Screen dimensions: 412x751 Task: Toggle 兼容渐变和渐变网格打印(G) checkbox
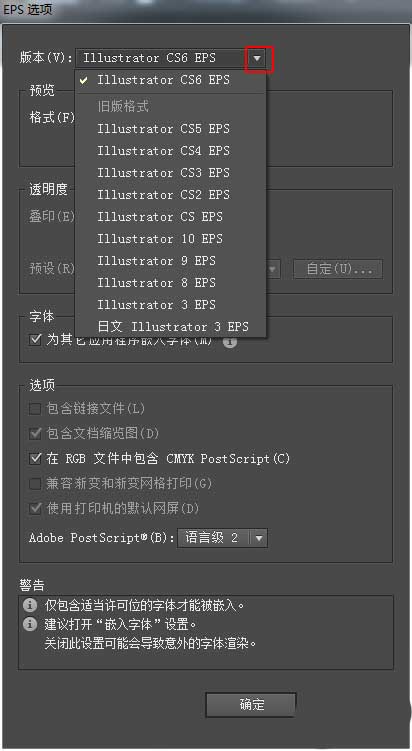[x=35, y=483]
